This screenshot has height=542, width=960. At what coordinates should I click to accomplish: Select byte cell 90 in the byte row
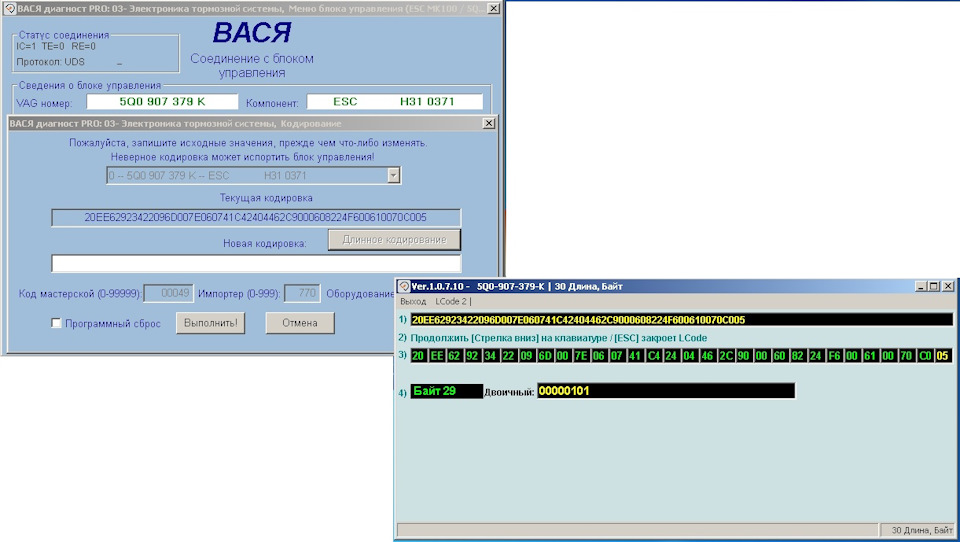pyautogui.click(x=744, y=356)
